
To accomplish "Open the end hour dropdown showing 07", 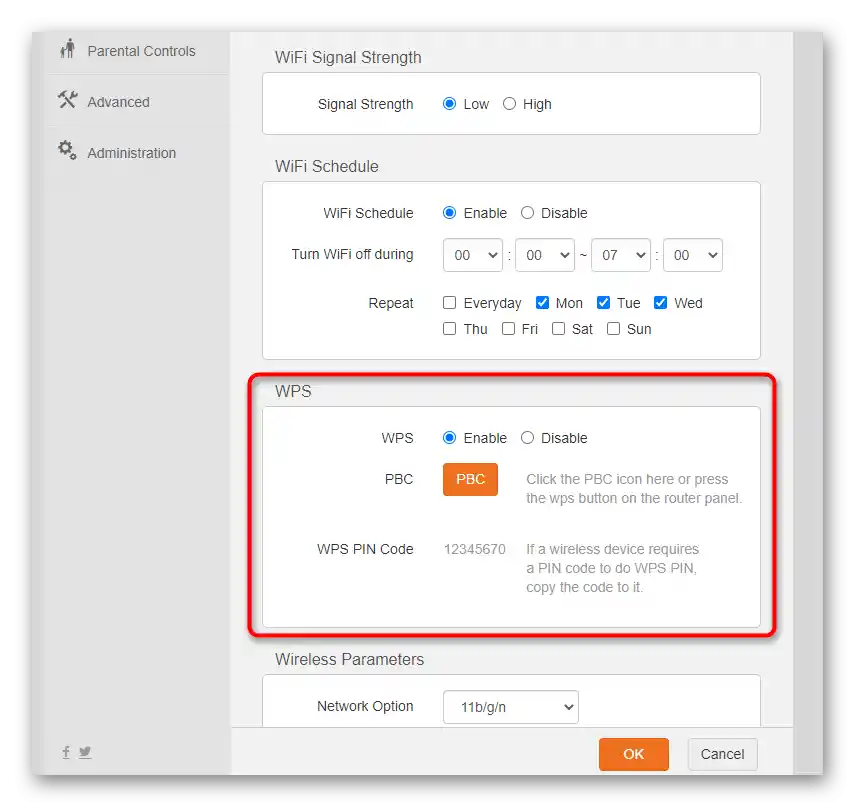I will [x=621, y=255].
